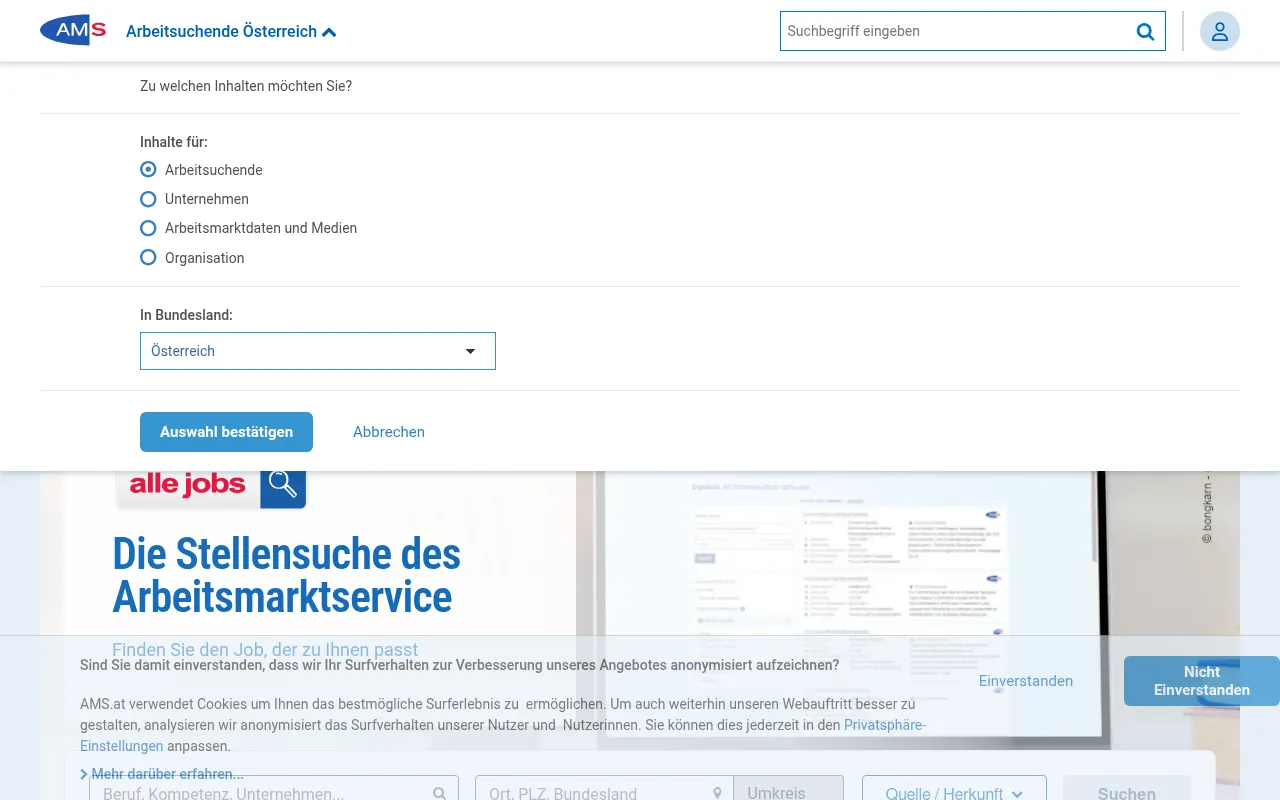
Task: Click Nicht Einverstanden button
Action: pyautogui.click(x=1202, y=681)
